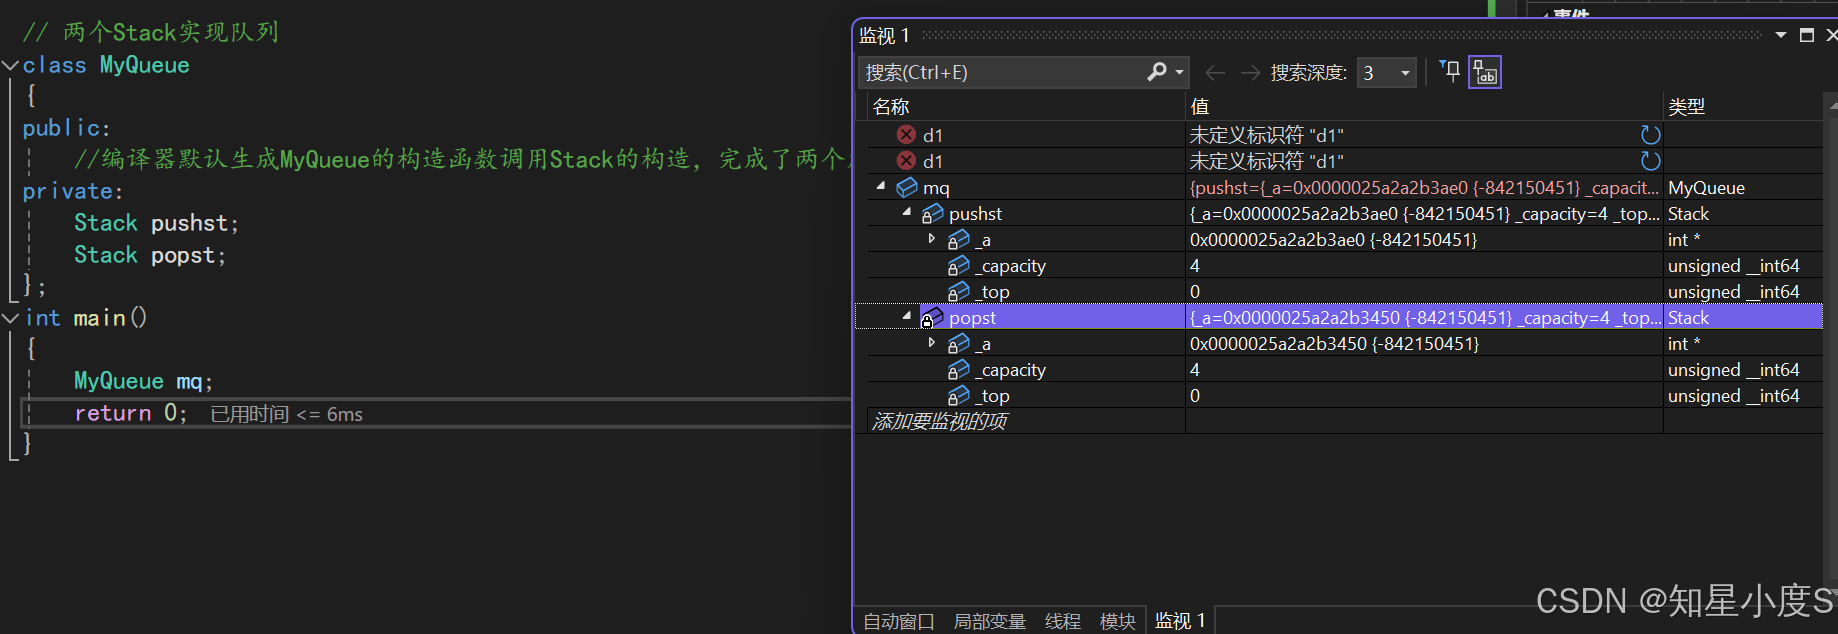
Task: Click the popst member variable icon
Action: tap(932, 318)
